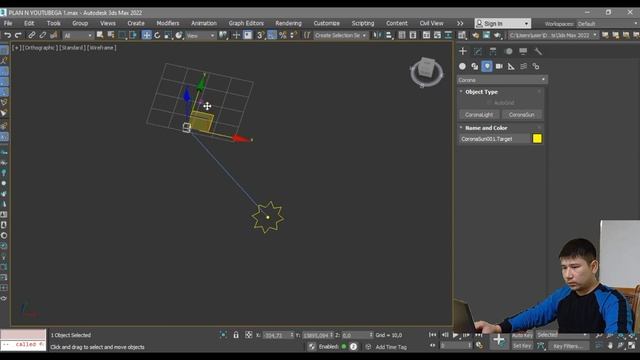Screen dimensions: 640x360
Task: Open the project path dropdown
Action: pyautogui.click(x=553, y=36)
